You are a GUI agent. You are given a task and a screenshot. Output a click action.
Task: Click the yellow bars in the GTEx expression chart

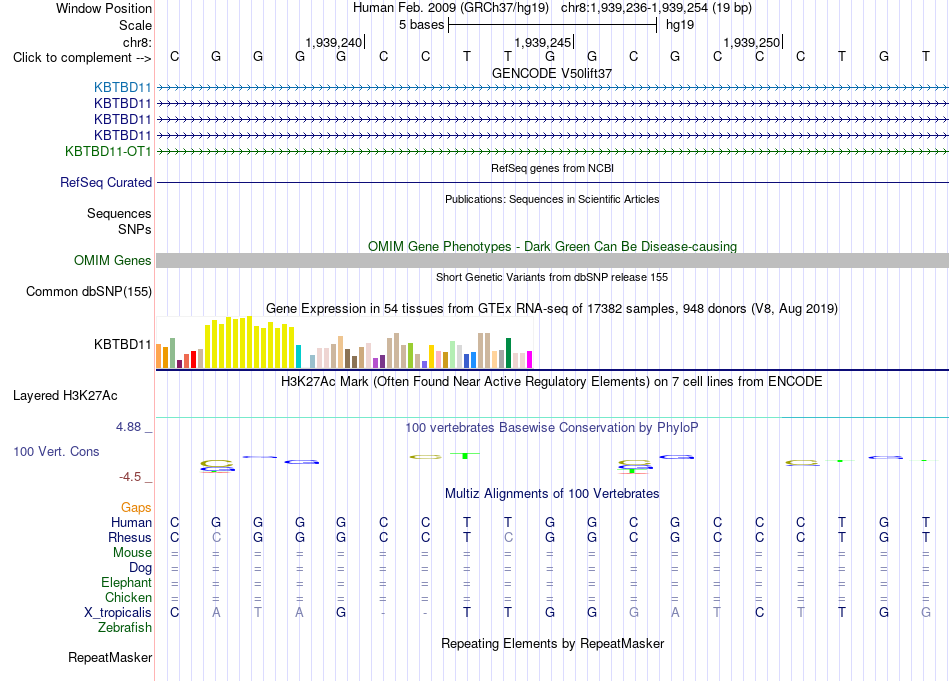click(250, 342)
